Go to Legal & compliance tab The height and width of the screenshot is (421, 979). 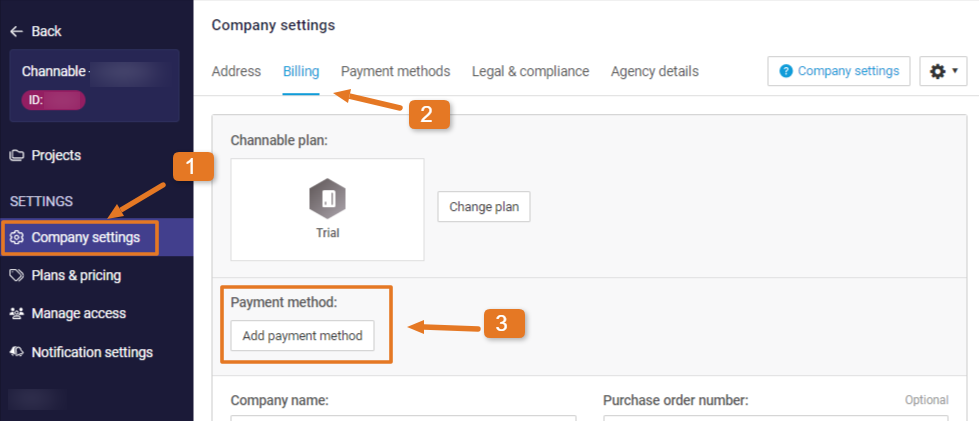(530, 71)
